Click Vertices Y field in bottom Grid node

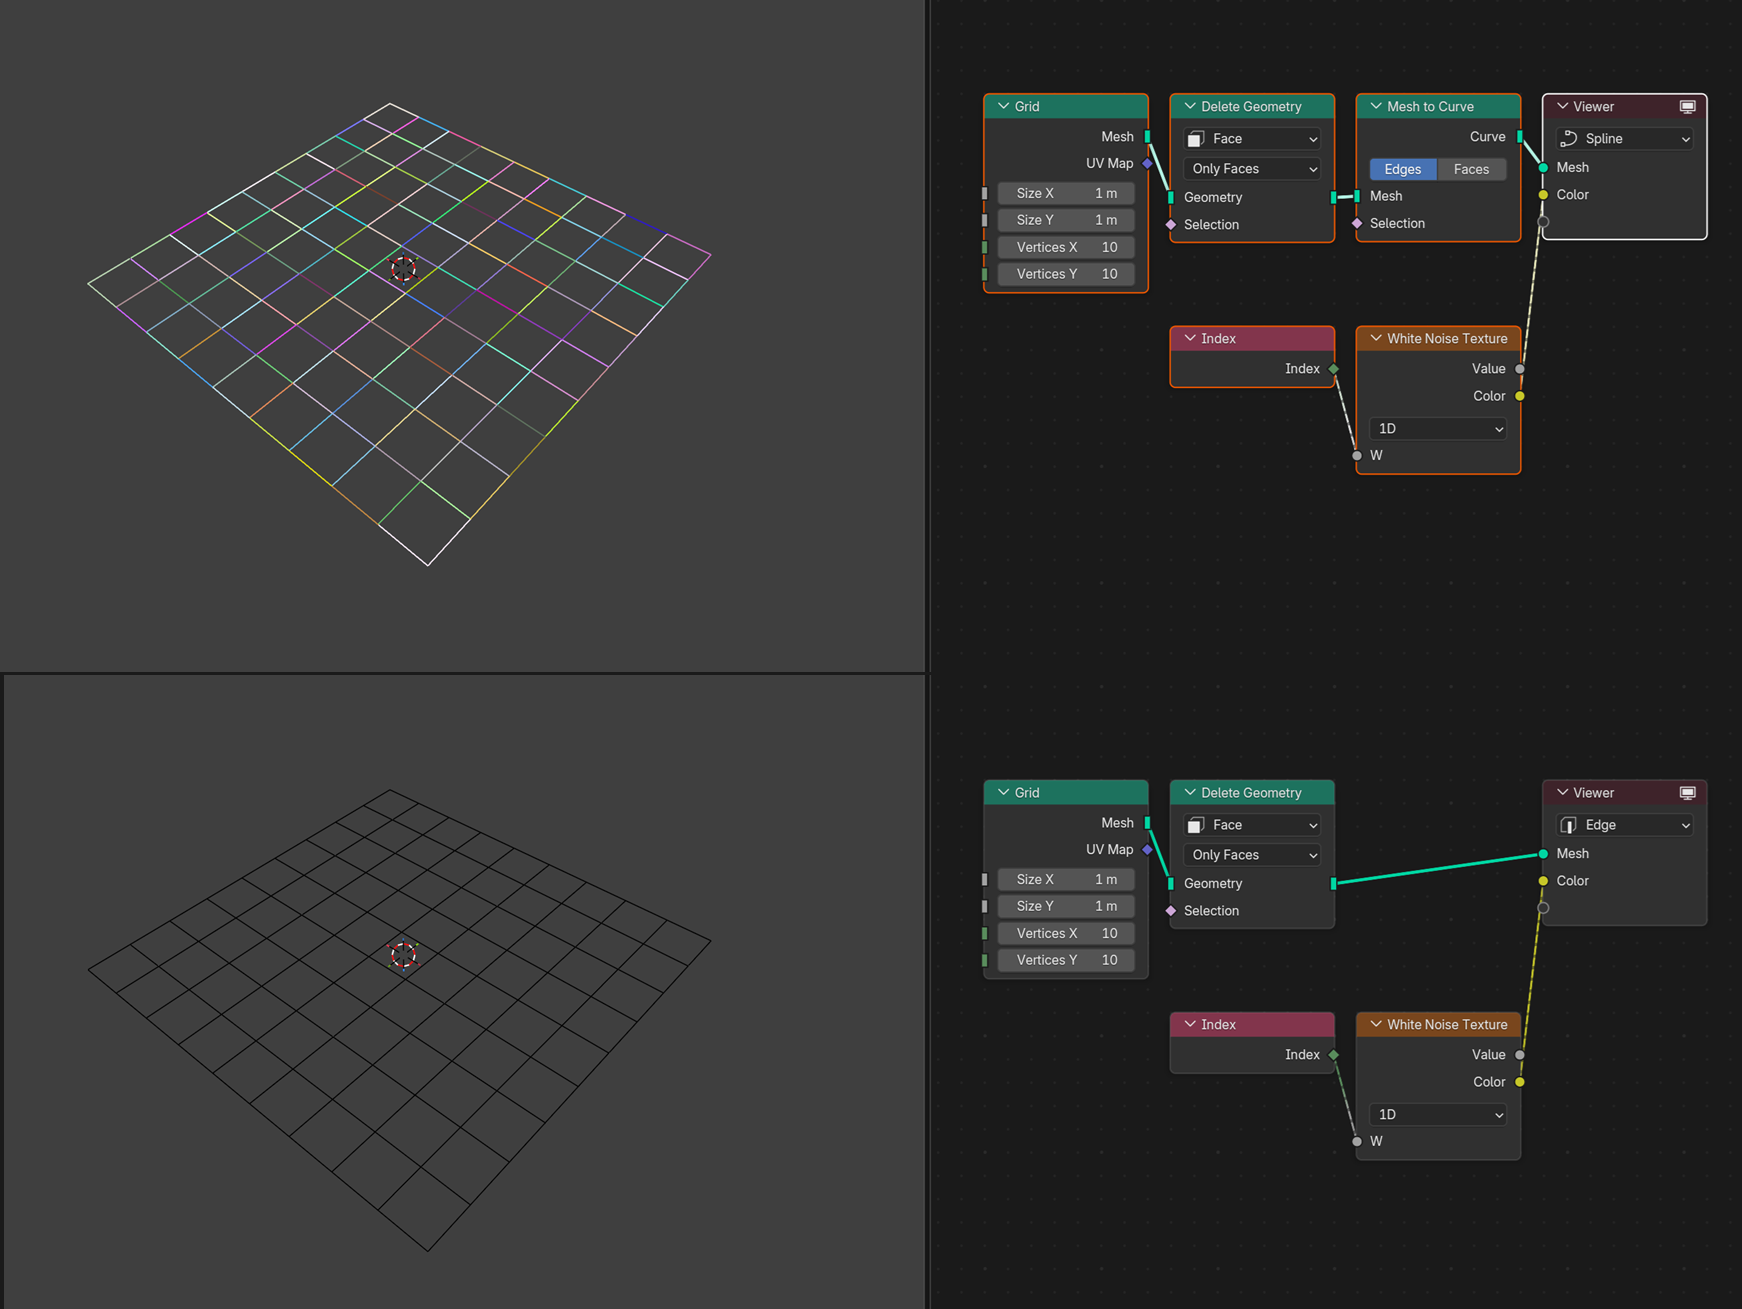[1066, 960]
